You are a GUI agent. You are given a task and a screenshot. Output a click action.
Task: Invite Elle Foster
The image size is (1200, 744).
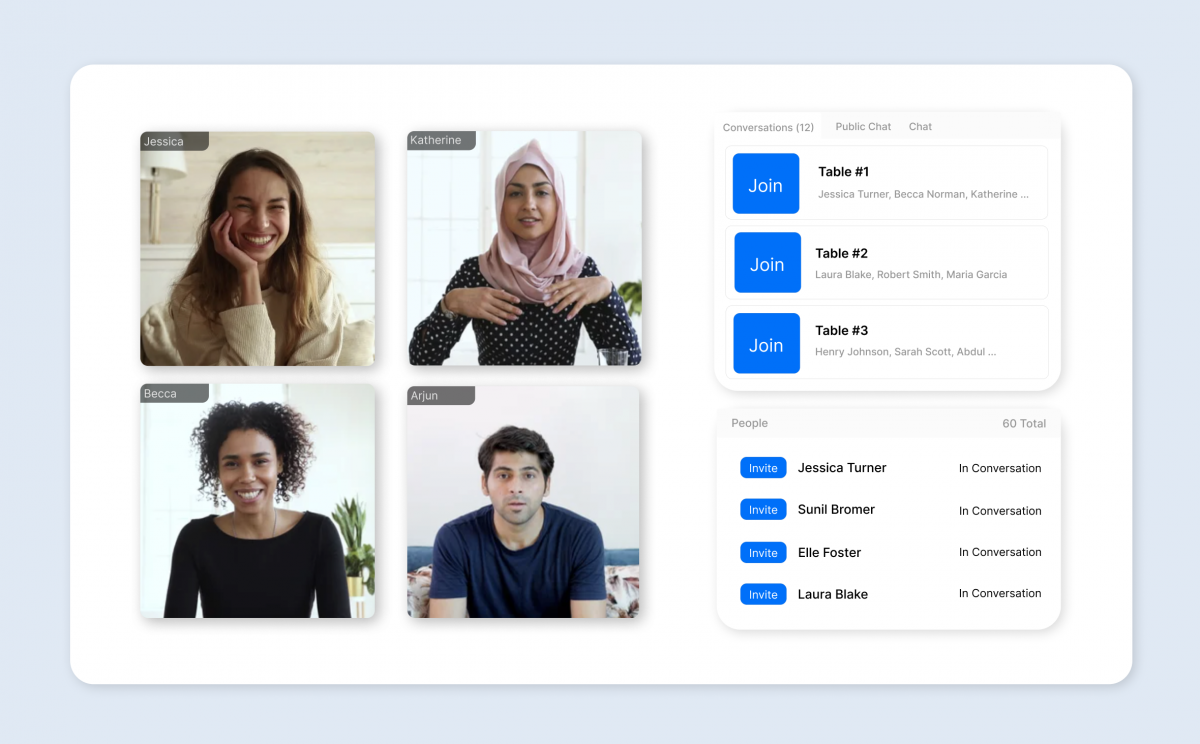coord(763,552)
